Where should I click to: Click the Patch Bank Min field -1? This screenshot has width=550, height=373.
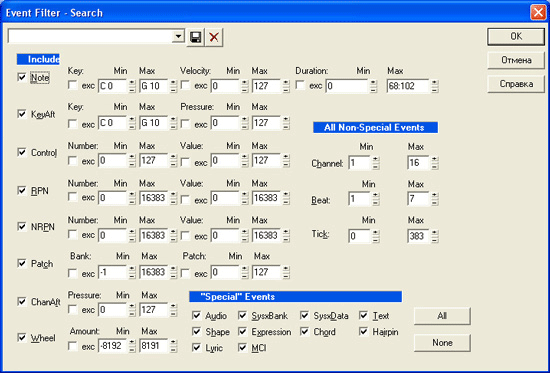(x=113, y=272)
